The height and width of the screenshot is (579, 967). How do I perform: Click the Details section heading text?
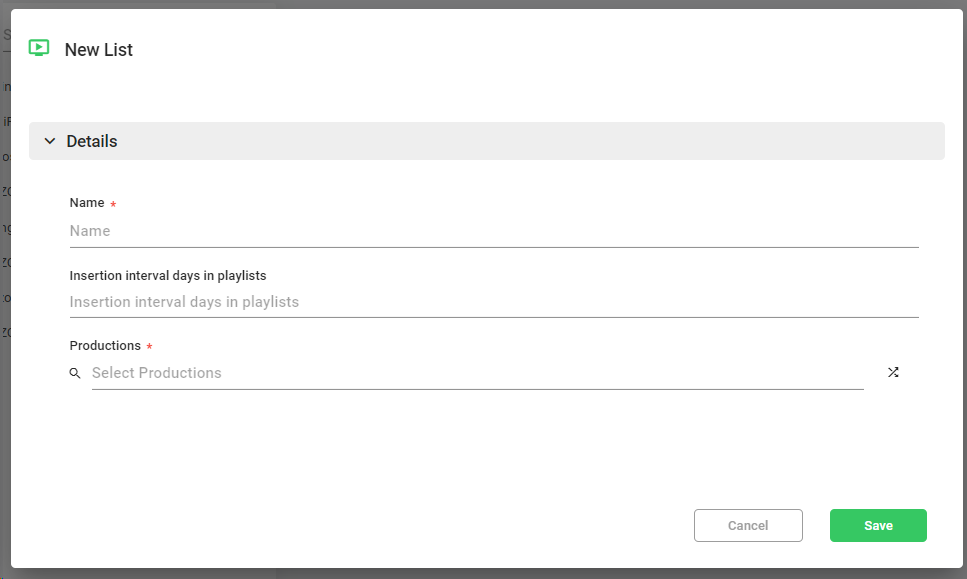(x=92, y=141)
